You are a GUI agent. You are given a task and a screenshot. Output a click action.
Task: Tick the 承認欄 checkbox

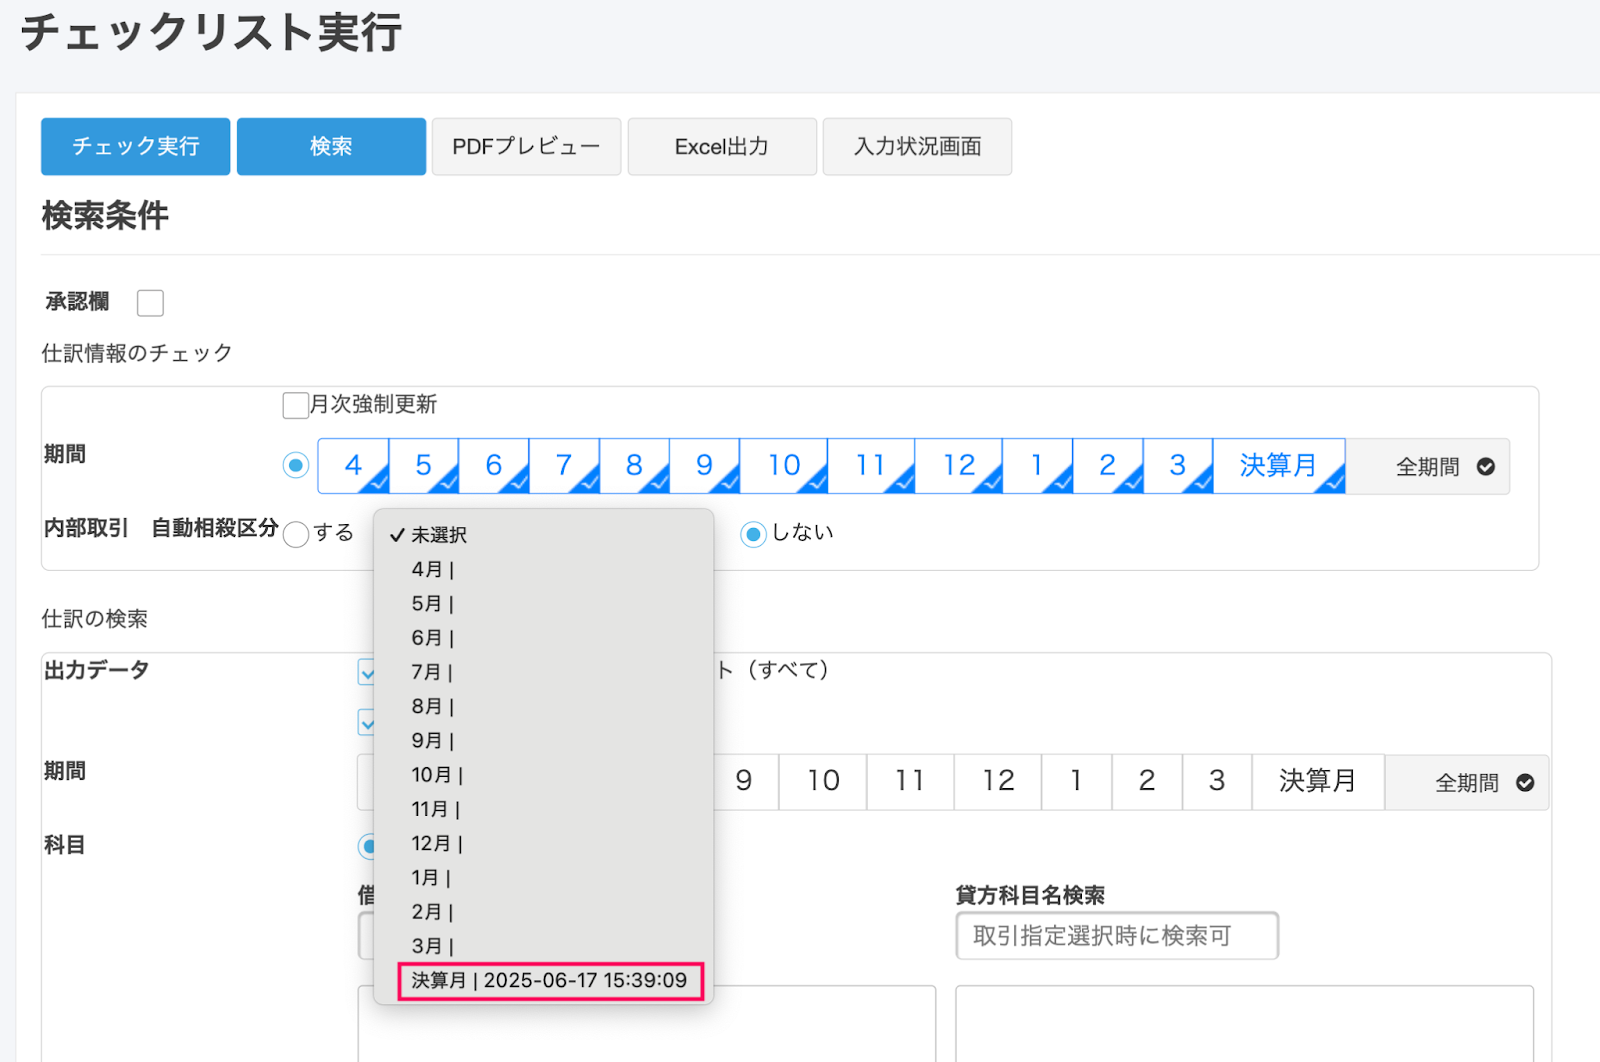coord(150,303)
